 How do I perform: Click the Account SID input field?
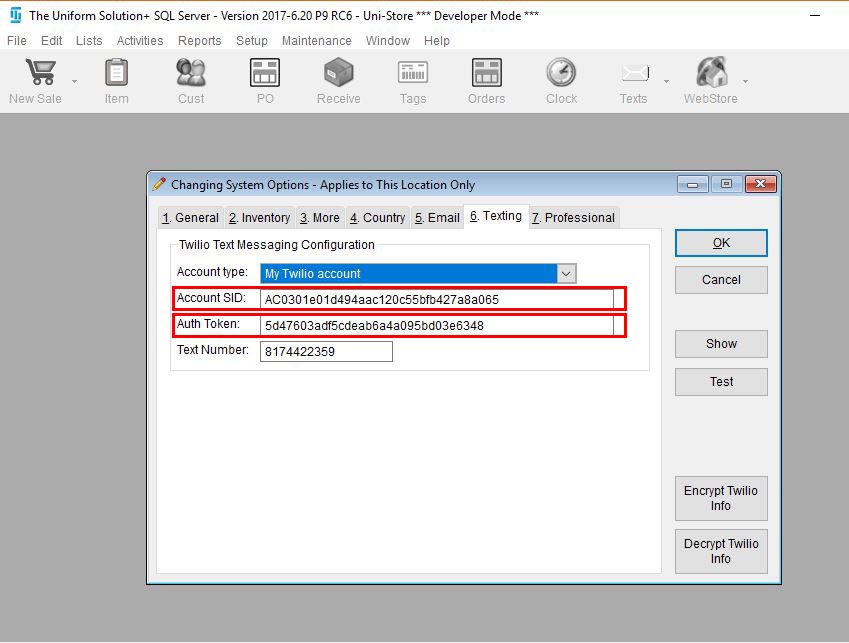click(436, 299)
